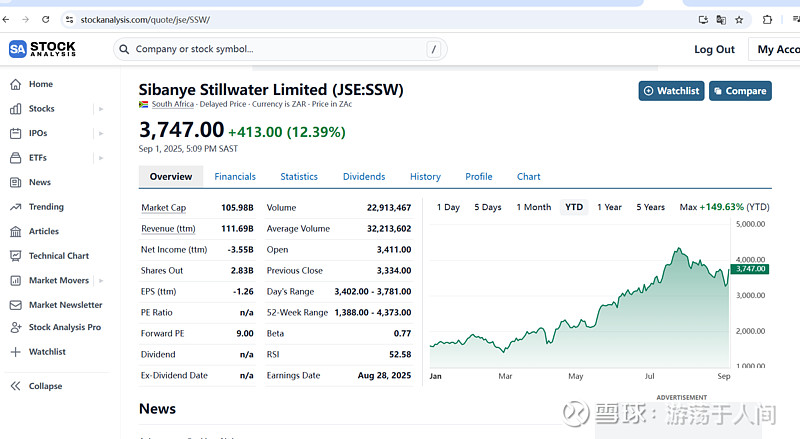
Task: Click the Watchlist plus icon in sidebar
Action: pos(16,352)
